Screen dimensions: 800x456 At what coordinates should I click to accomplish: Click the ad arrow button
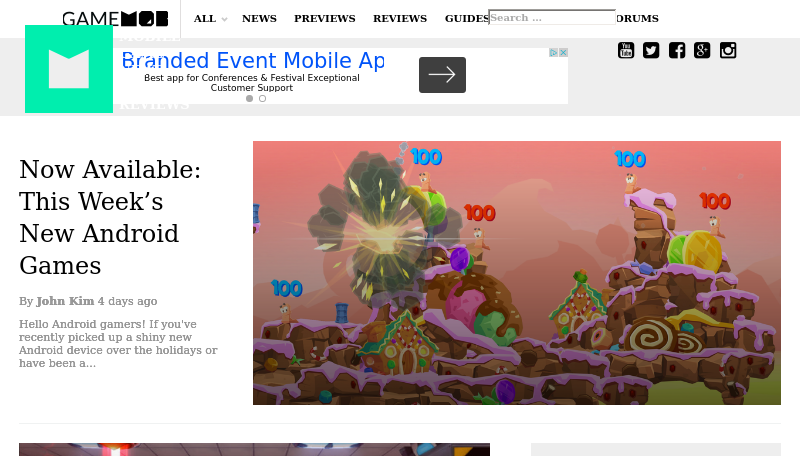[442, 75]
